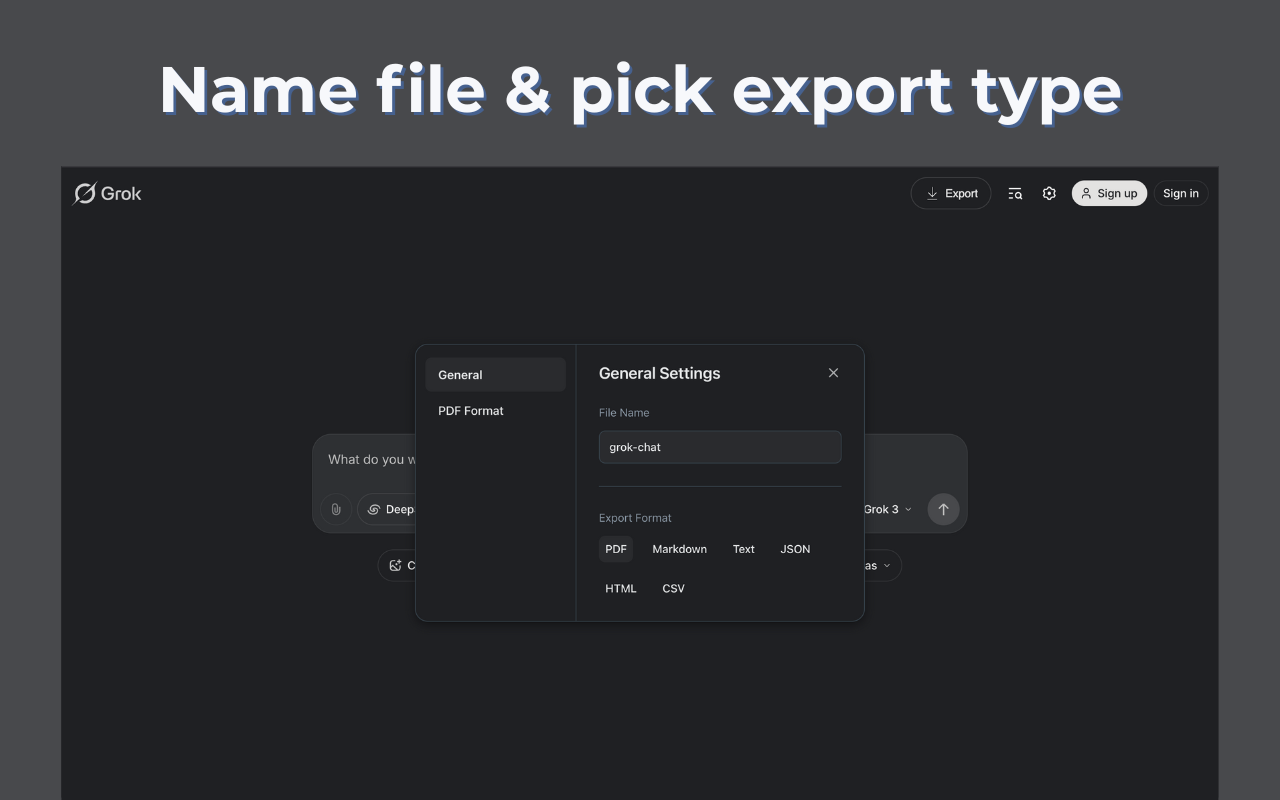Close the General Settings dialog

point(833,373)
